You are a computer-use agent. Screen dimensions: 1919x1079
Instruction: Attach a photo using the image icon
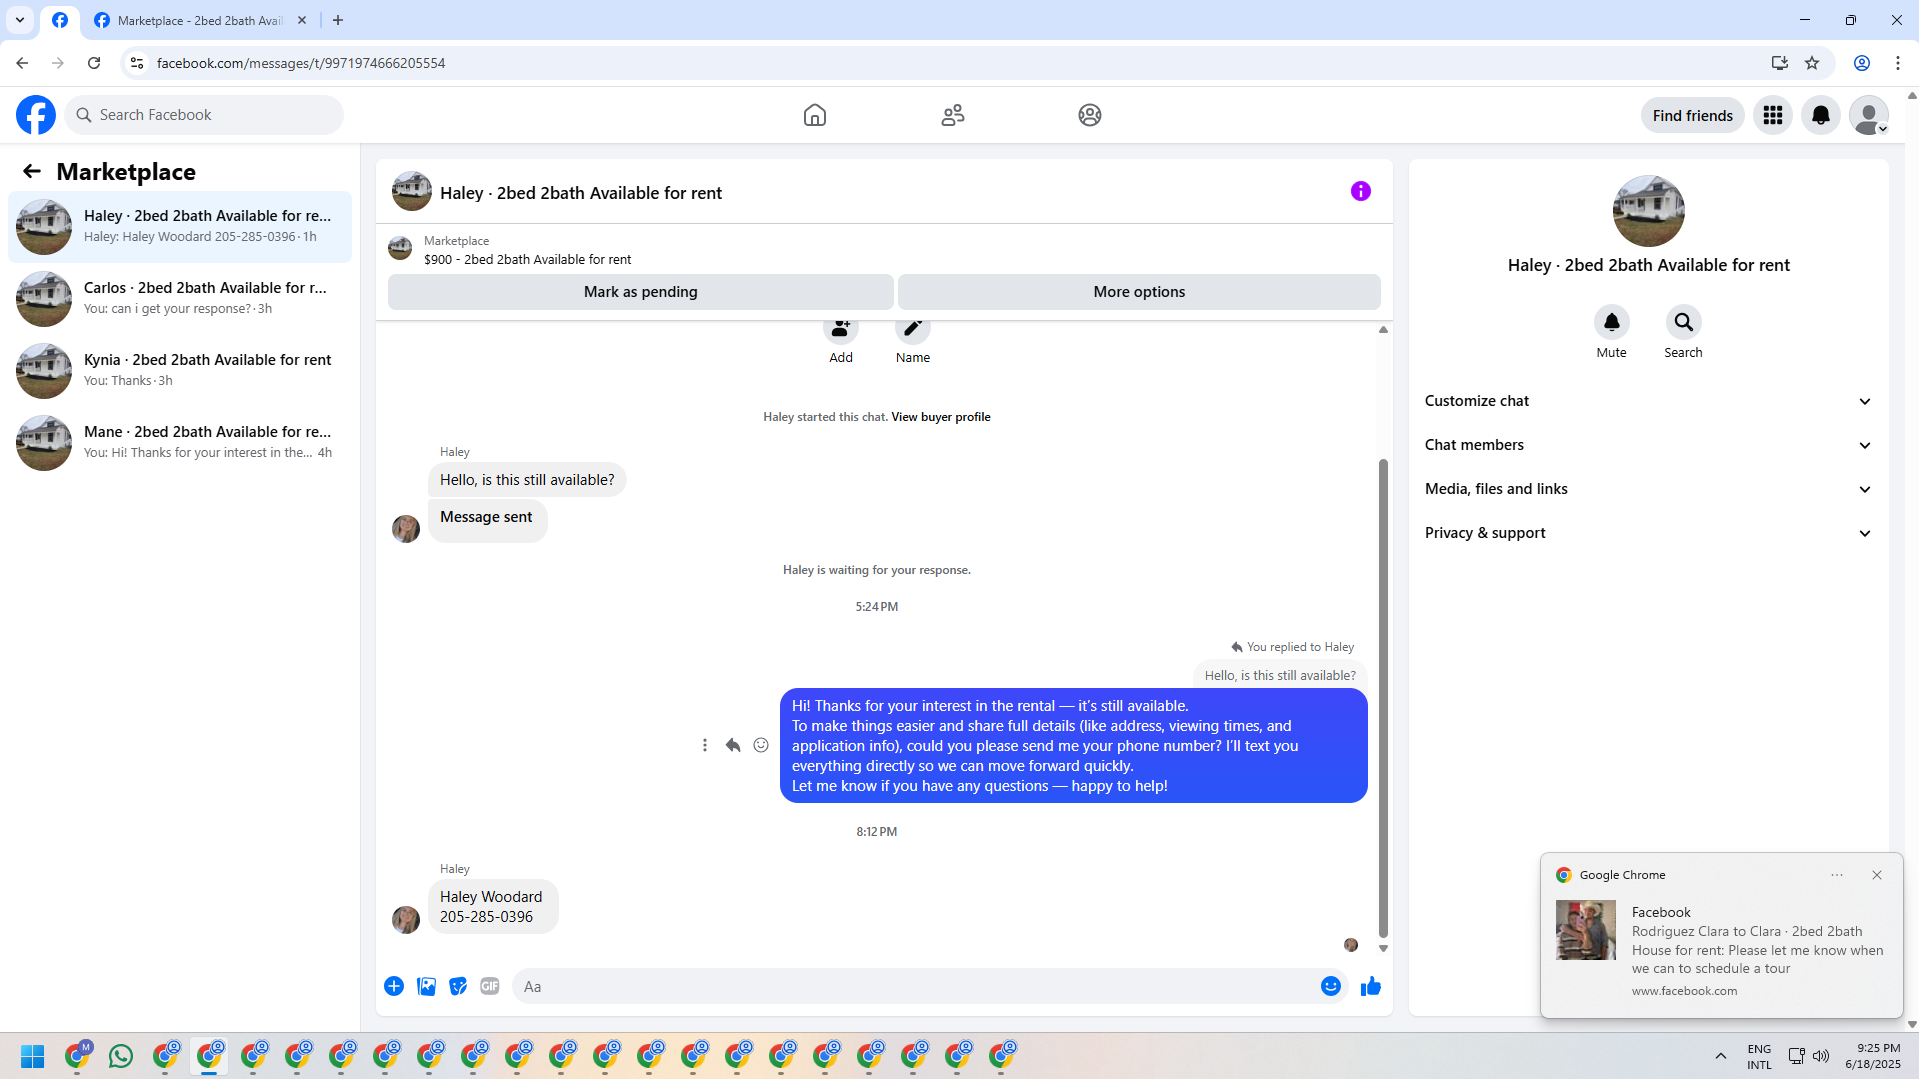426,986
